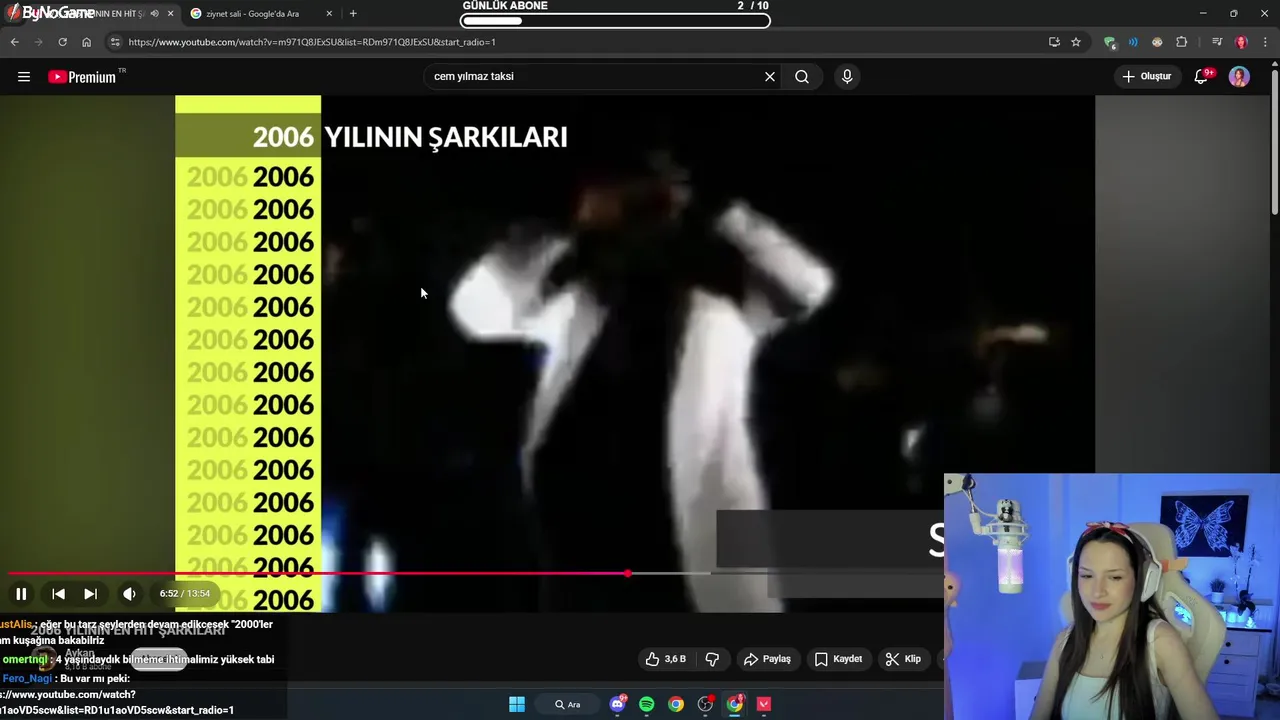Open the Windows Start menu
Viewport: 1280px width, 720px height.
tap(517, 704)
